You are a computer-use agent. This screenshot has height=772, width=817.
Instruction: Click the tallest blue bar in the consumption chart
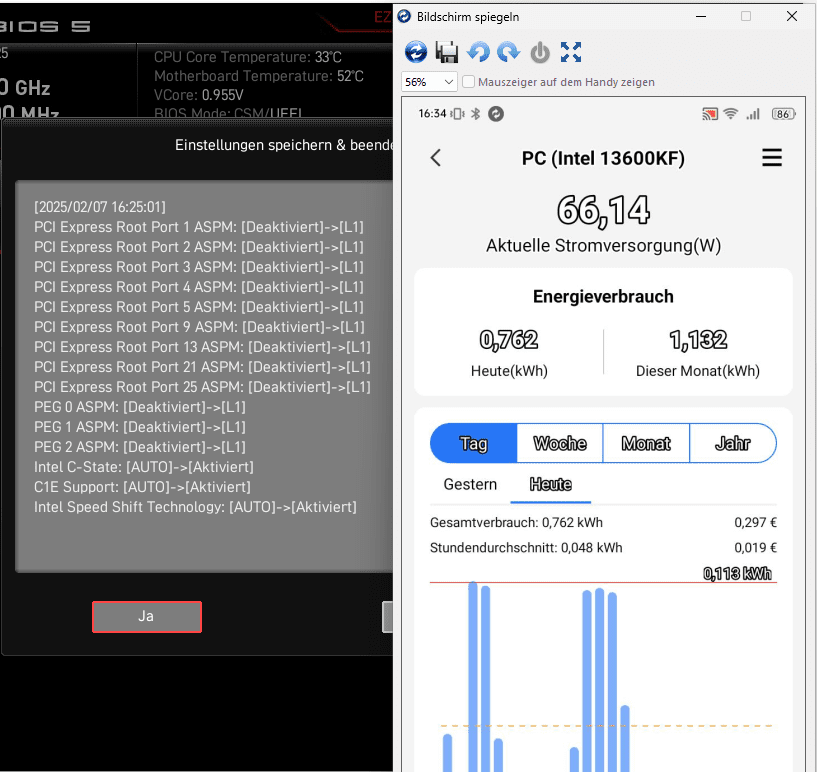pyautogui.click(x=473, y=676)
